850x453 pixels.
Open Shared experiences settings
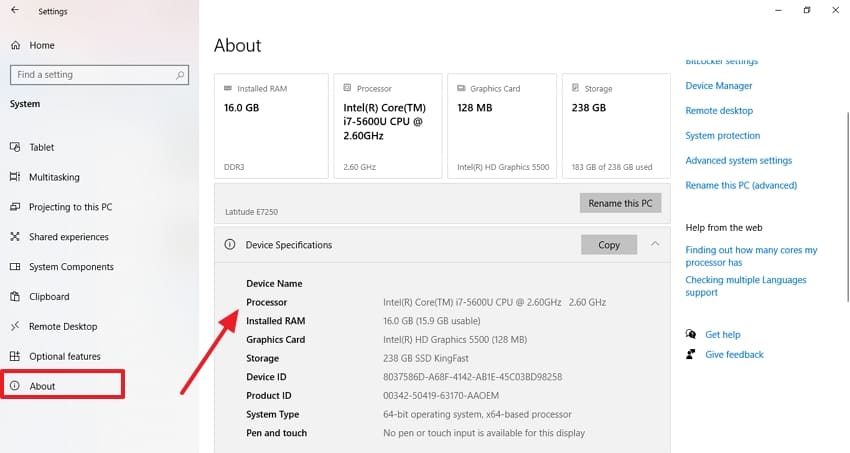click(x=69, y=236)
